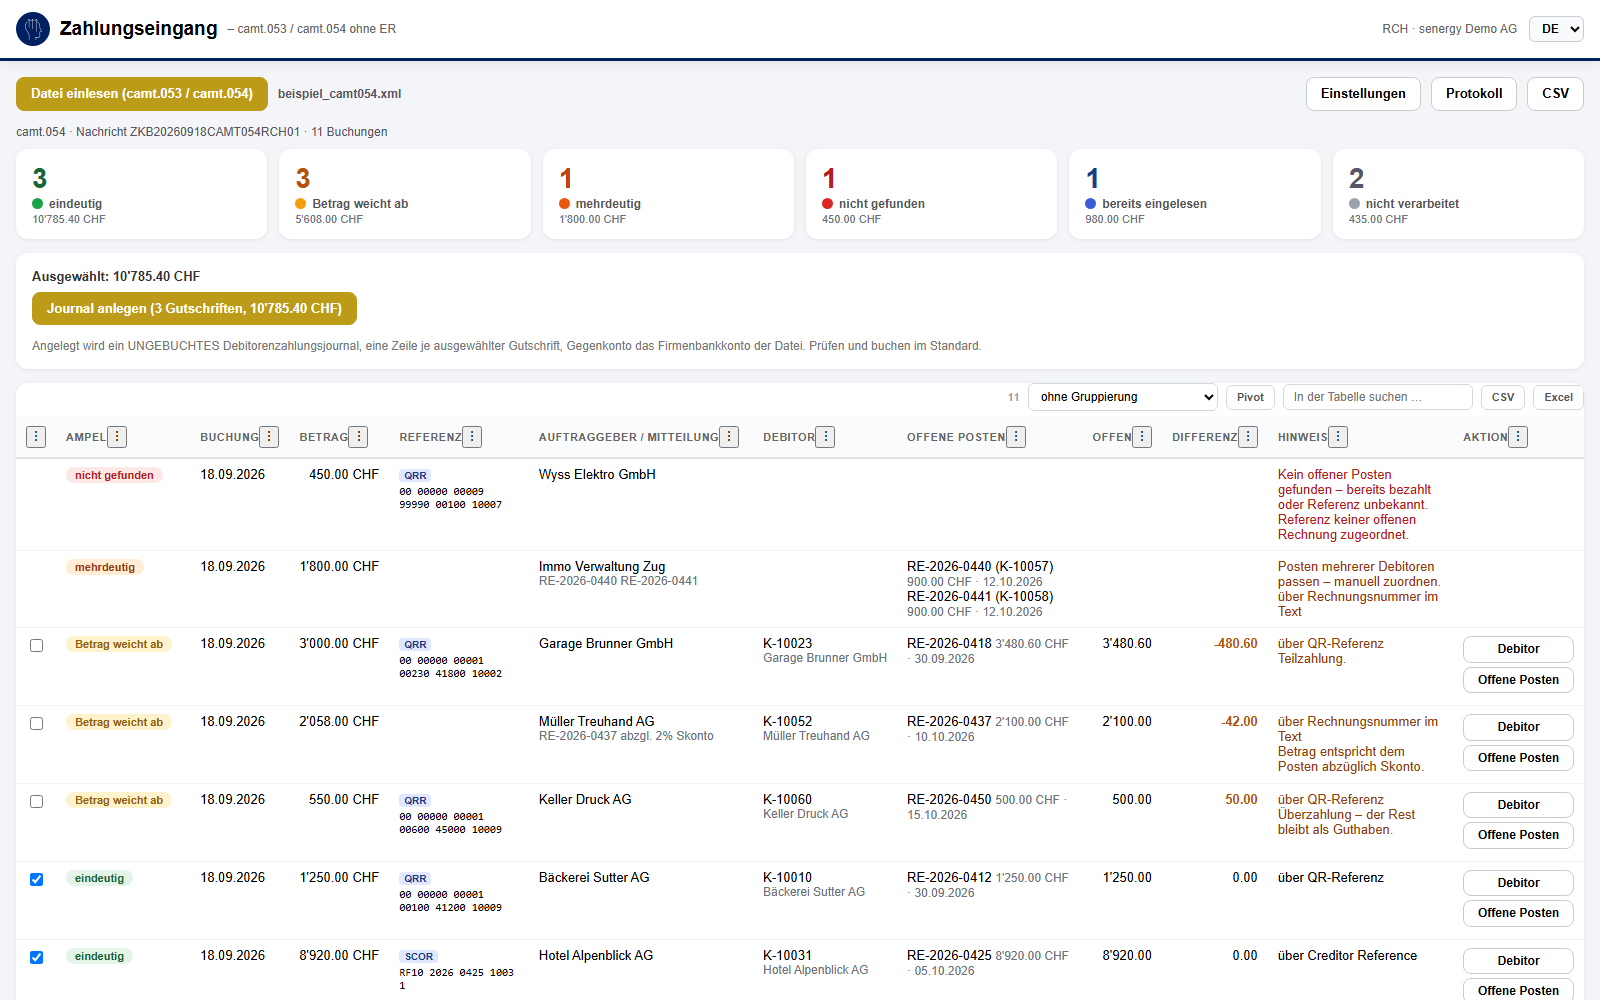Open Debitor for Keller Druck AG
The image size is (1600, 1000).
click(1518, 805)
